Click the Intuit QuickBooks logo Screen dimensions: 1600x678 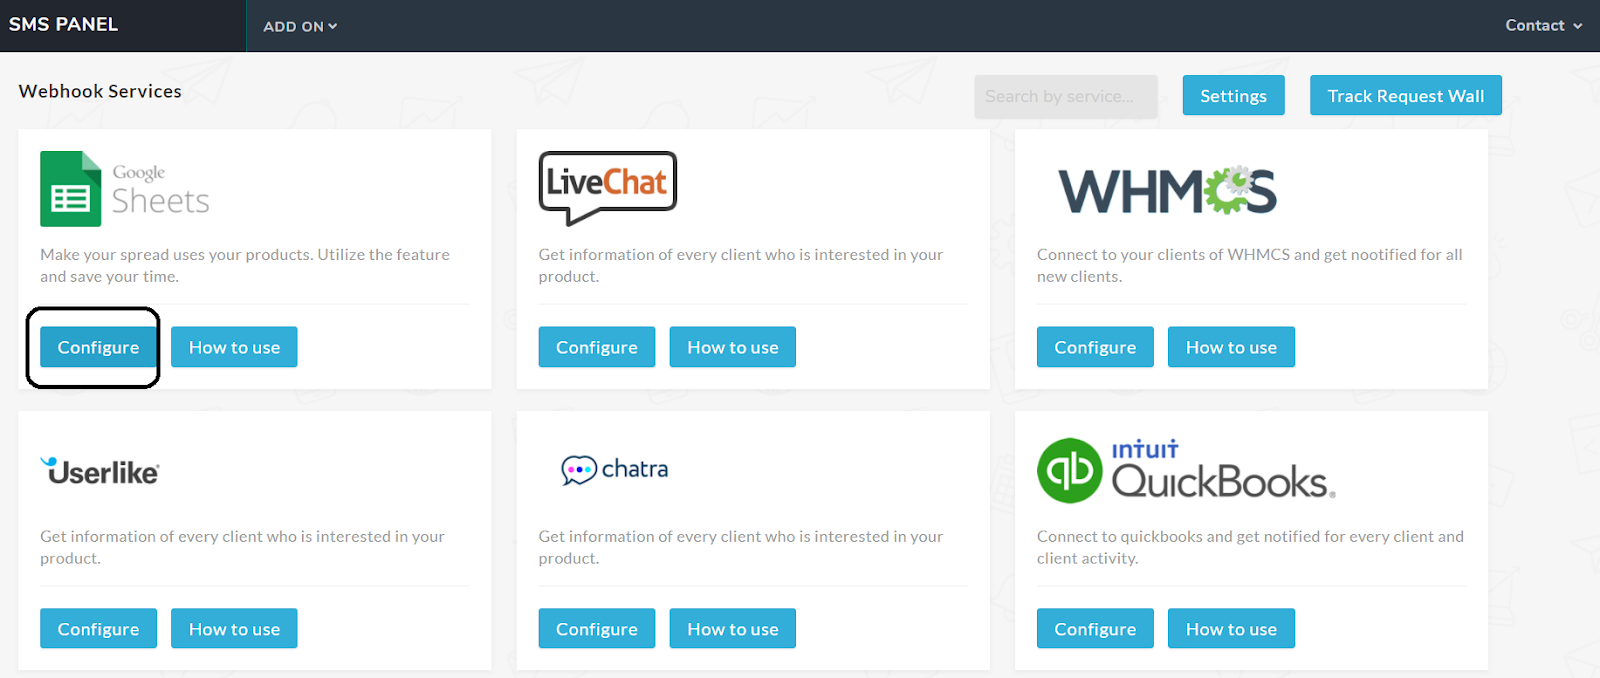pyautogui.click(x=1186, y=470)
